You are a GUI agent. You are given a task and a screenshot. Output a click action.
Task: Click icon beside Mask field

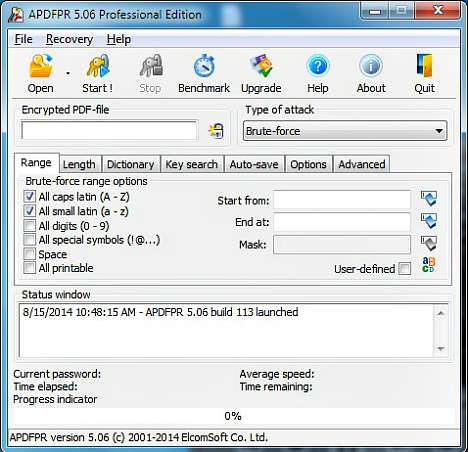coord(429,244)
